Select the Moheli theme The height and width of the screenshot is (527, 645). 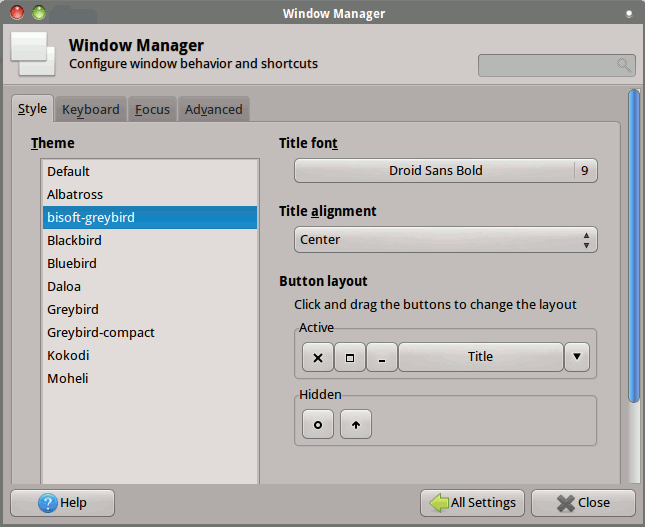click(x=150, y=379)
